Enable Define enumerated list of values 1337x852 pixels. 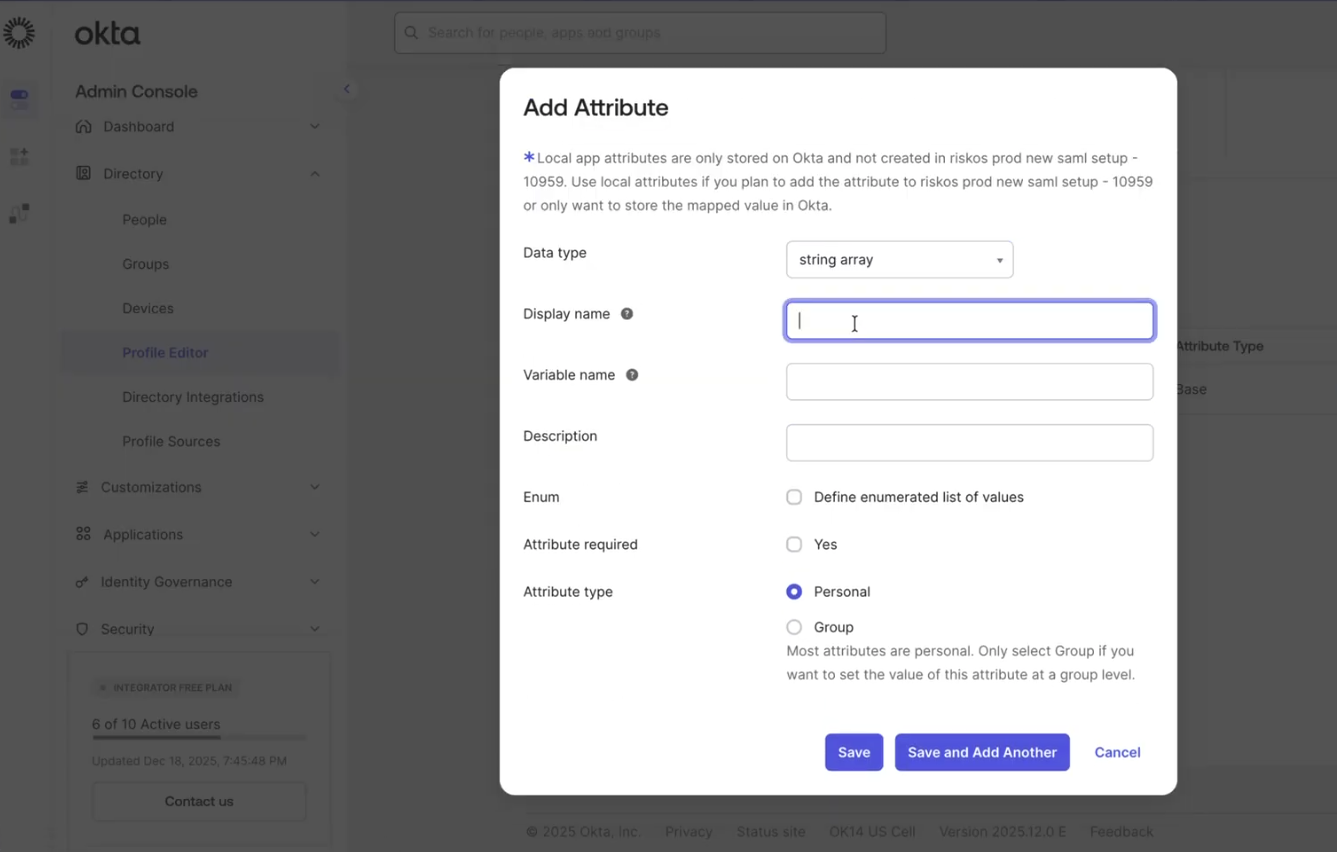click(794, 497)
